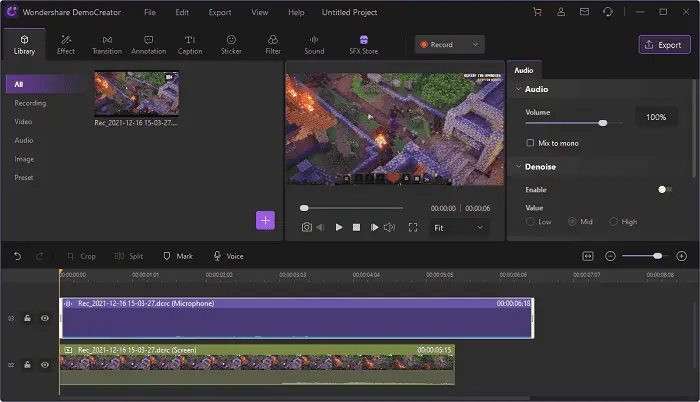Adjust the Volume slider
The width and height of the screenshot is (700, 402).
pos(574,123)
